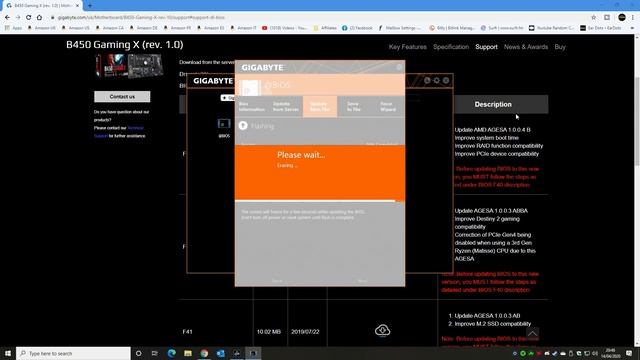Select Face Wizard tab in @BIOS
This screenshot has width=640, height=360.
pos(388,107)
